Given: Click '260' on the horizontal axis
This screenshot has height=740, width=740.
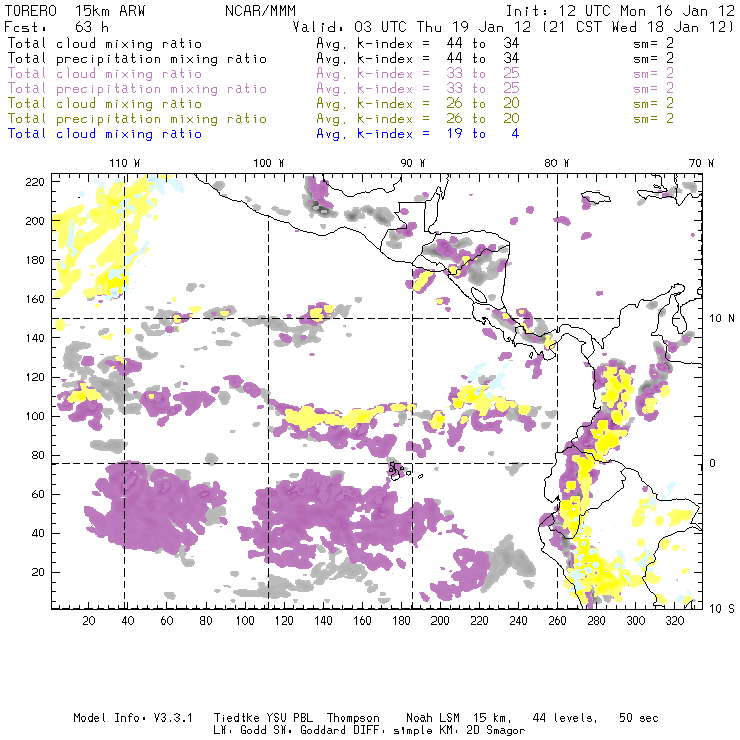Looking at the screenshot, I should (x=557, y=621).
